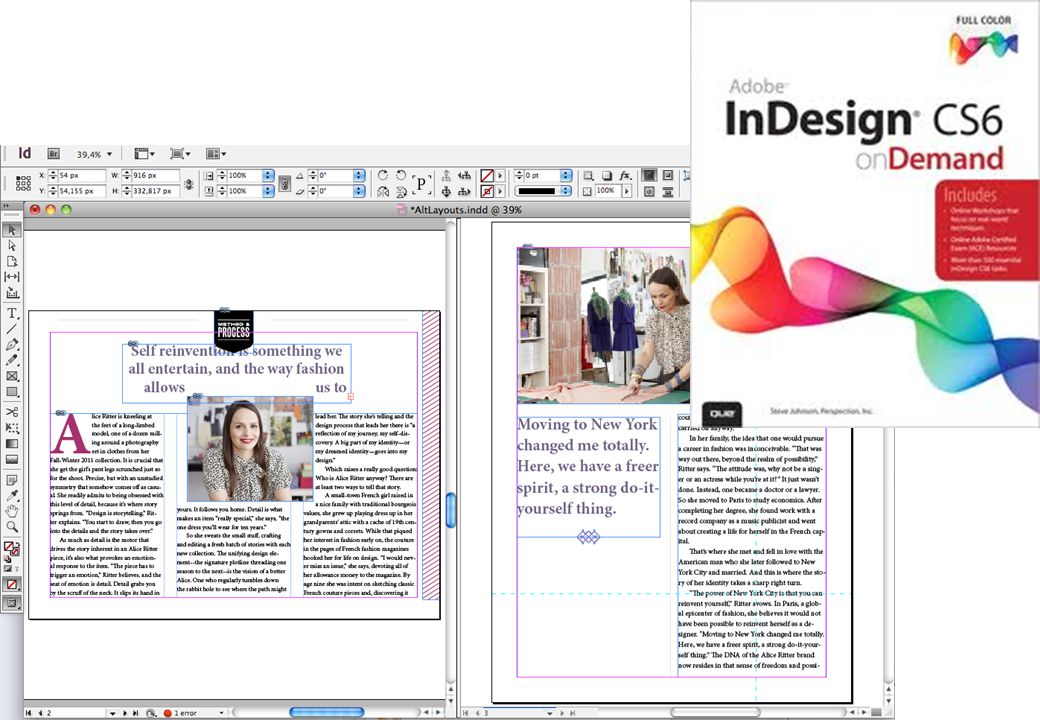The width and height of the screenshot is (1040, 720).
Task: Select the Direct Selection tool
Action: pos(12,246)
